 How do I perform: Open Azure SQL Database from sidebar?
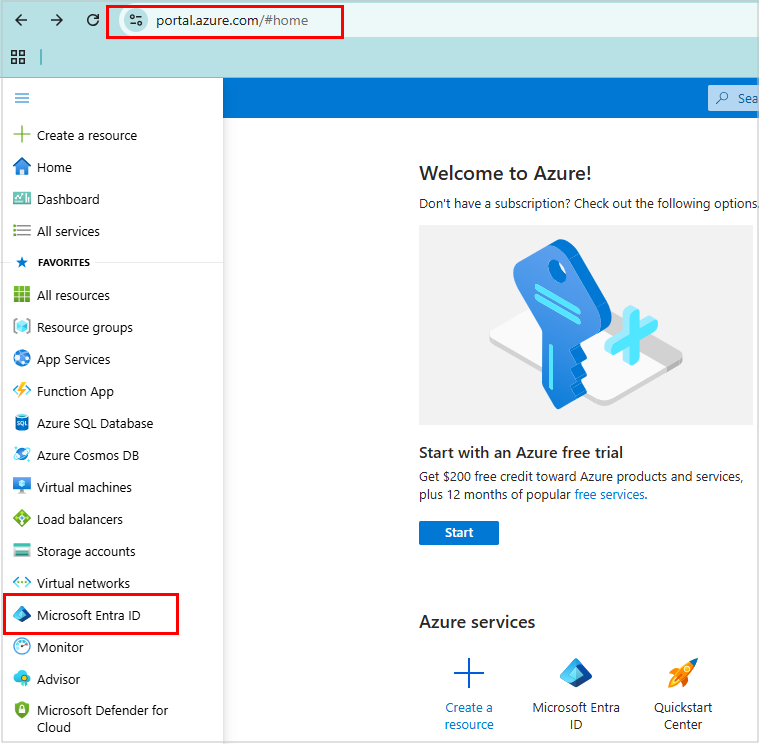tap(95, 424)
